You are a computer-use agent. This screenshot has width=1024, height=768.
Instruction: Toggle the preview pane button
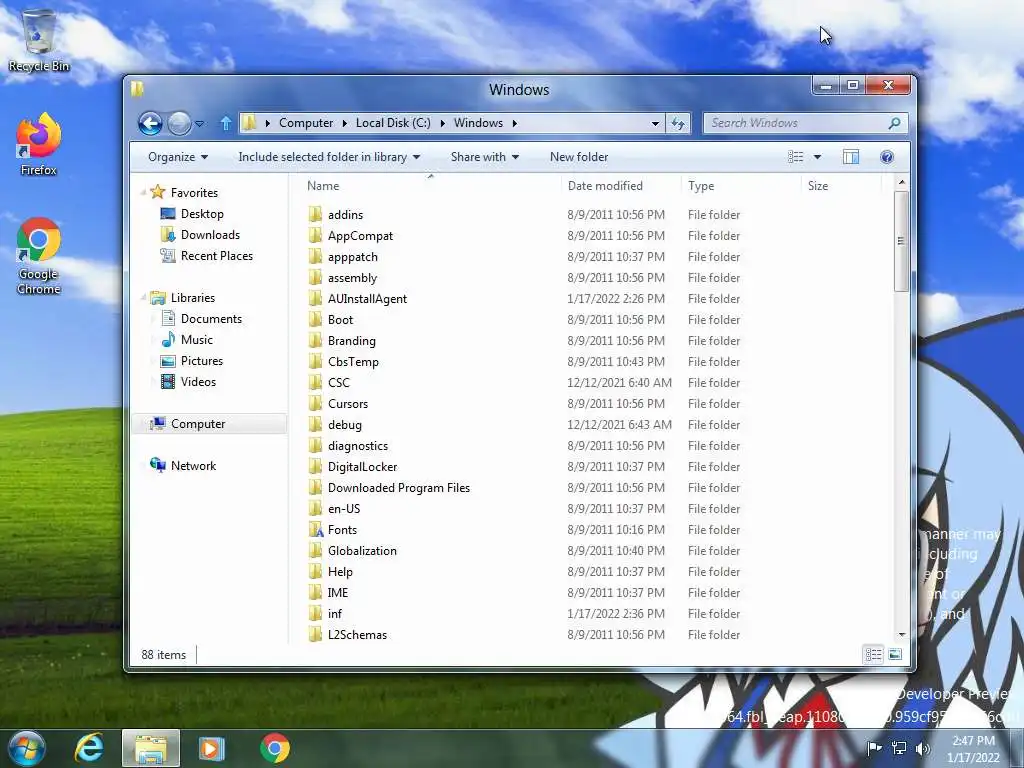pos(851,157)
